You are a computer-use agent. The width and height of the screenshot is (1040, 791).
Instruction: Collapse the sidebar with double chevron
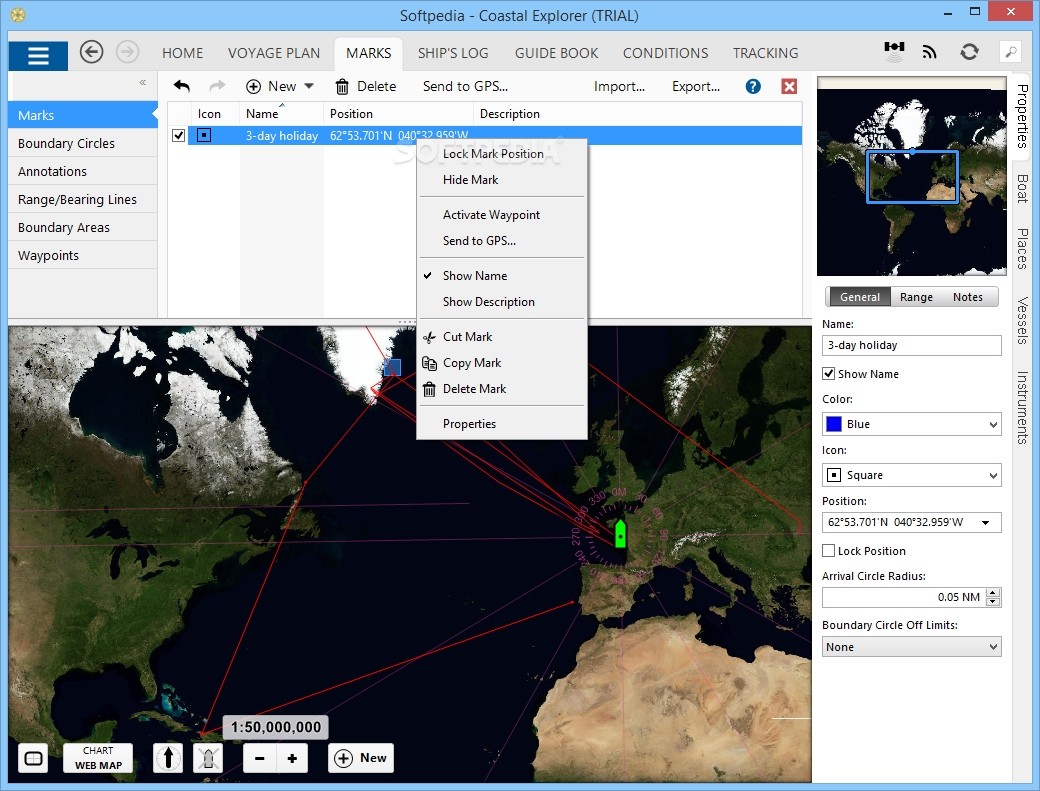pos(143,83)
